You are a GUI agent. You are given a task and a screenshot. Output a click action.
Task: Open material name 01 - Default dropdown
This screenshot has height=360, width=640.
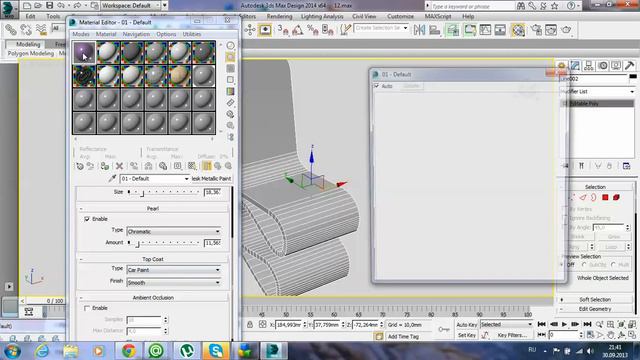155,179
